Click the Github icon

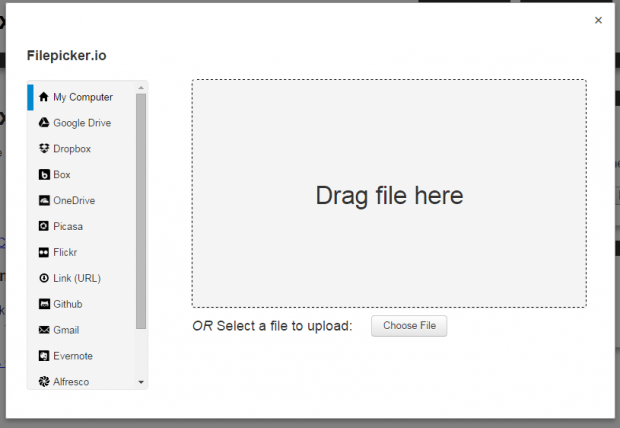click(x=44, y=304)
